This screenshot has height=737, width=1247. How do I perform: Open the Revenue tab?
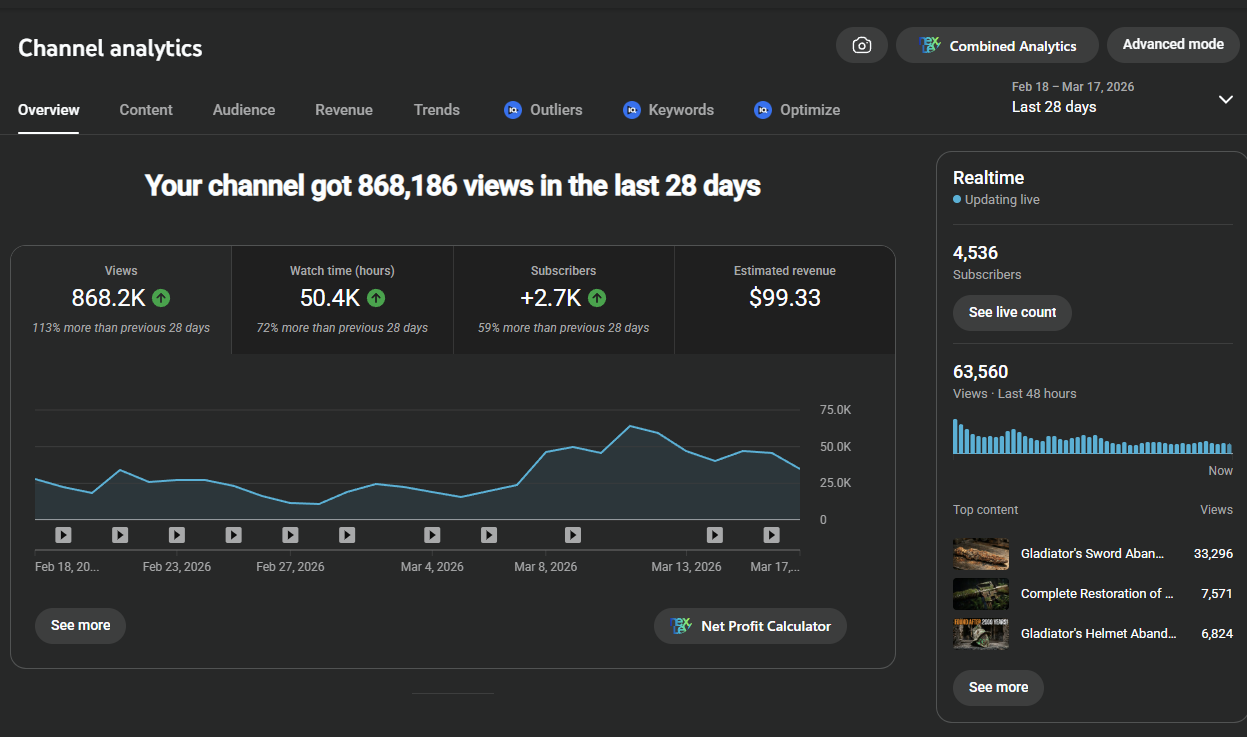pos(344,110)
